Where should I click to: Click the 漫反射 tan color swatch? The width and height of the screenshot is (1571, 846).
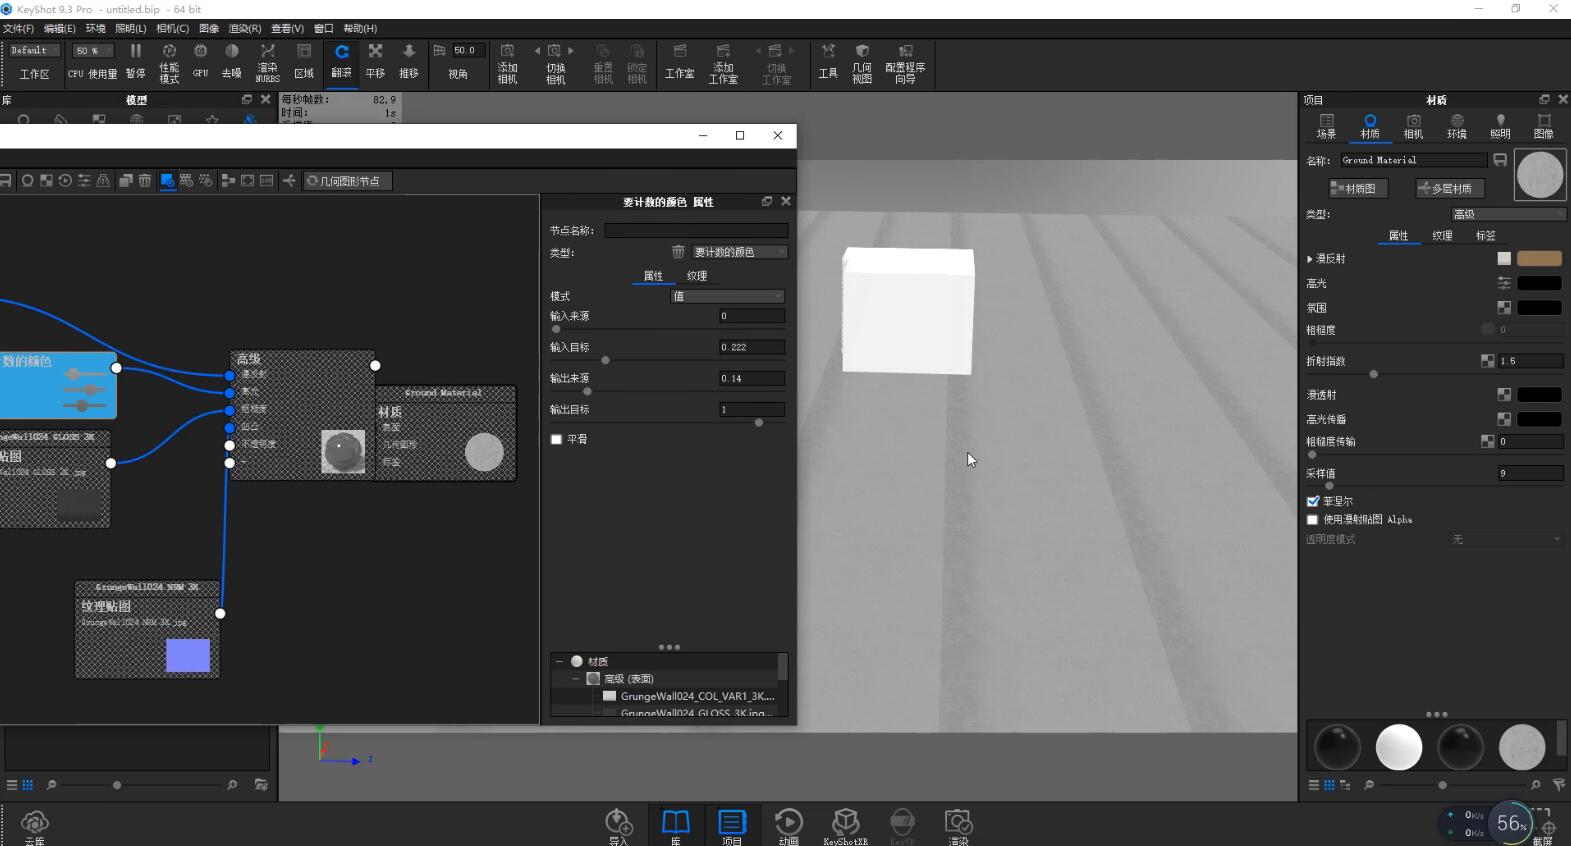point(1539,259)
